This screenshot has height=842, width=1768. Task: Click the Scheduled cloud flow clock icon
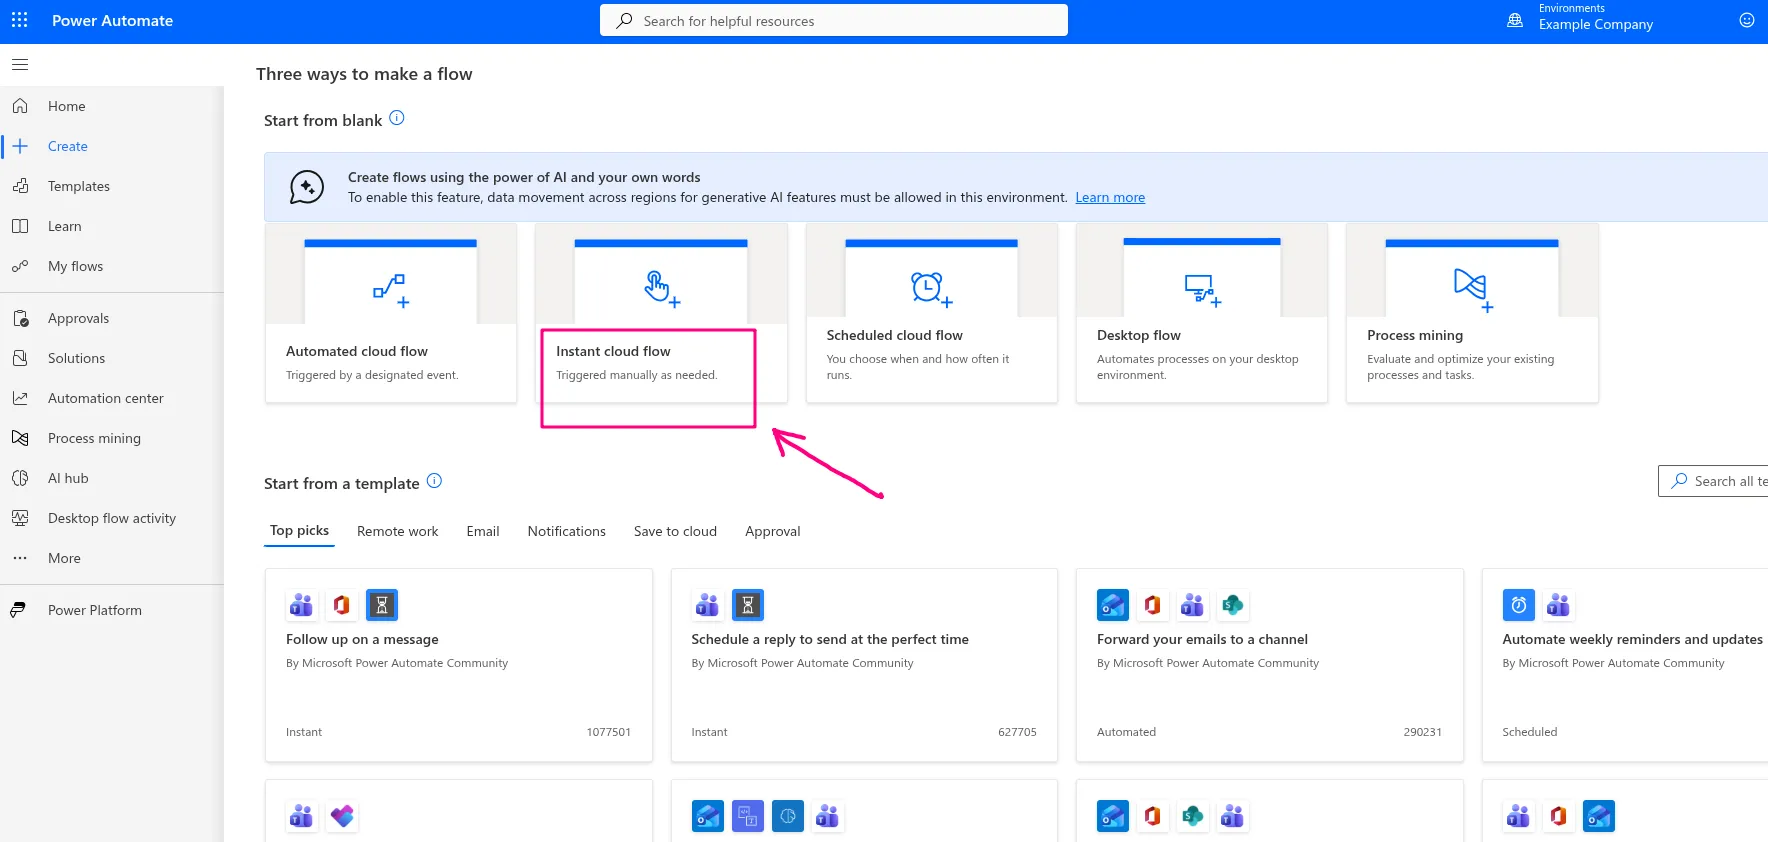point(931,289)
